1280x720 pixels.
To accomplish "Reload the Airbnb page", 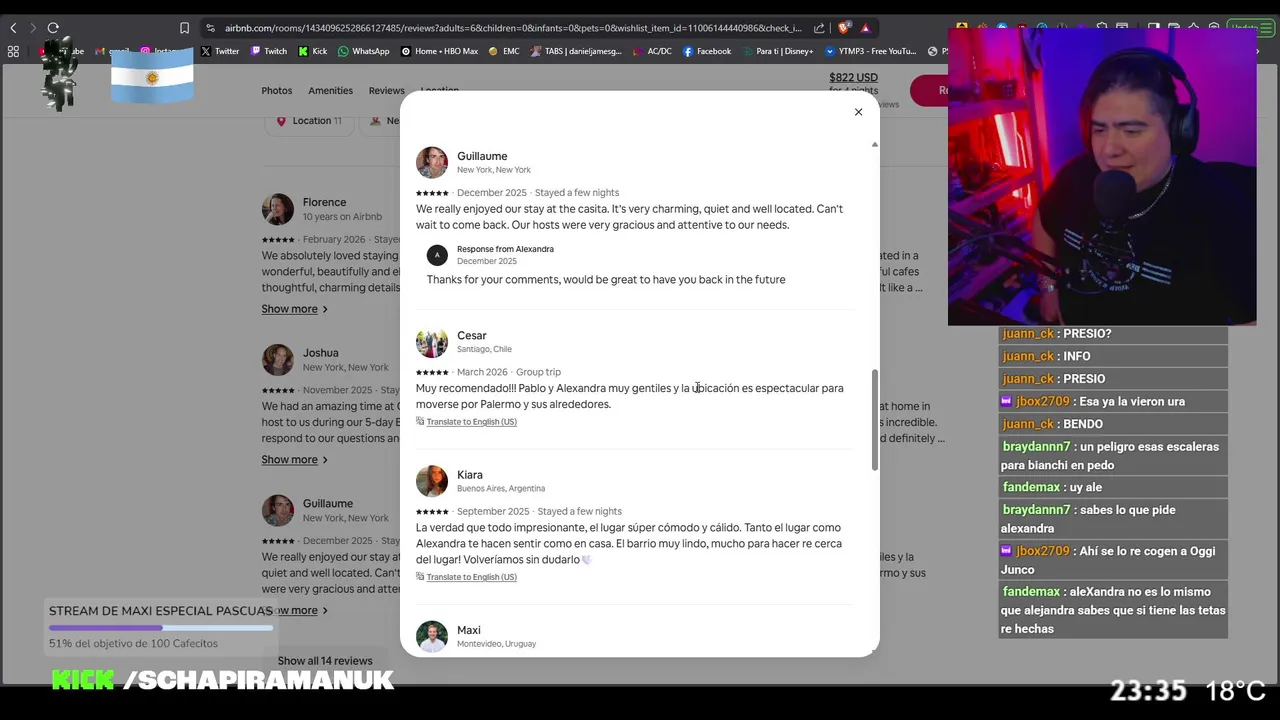I will (53, 28).
